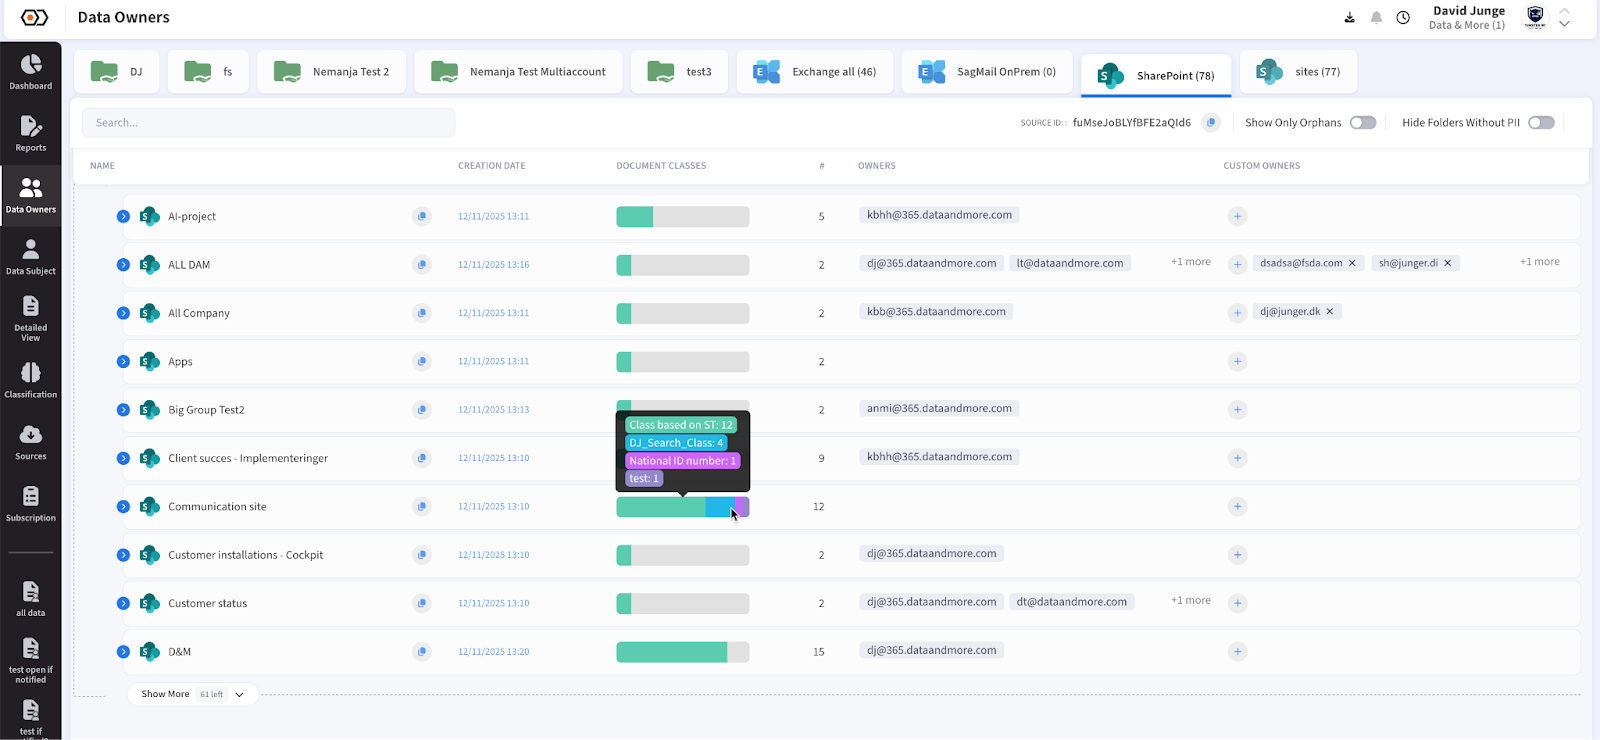Open the Sources sidebar icon
Screen dimensions: 1600x740
pyautogui.click(x=31, y=442)
